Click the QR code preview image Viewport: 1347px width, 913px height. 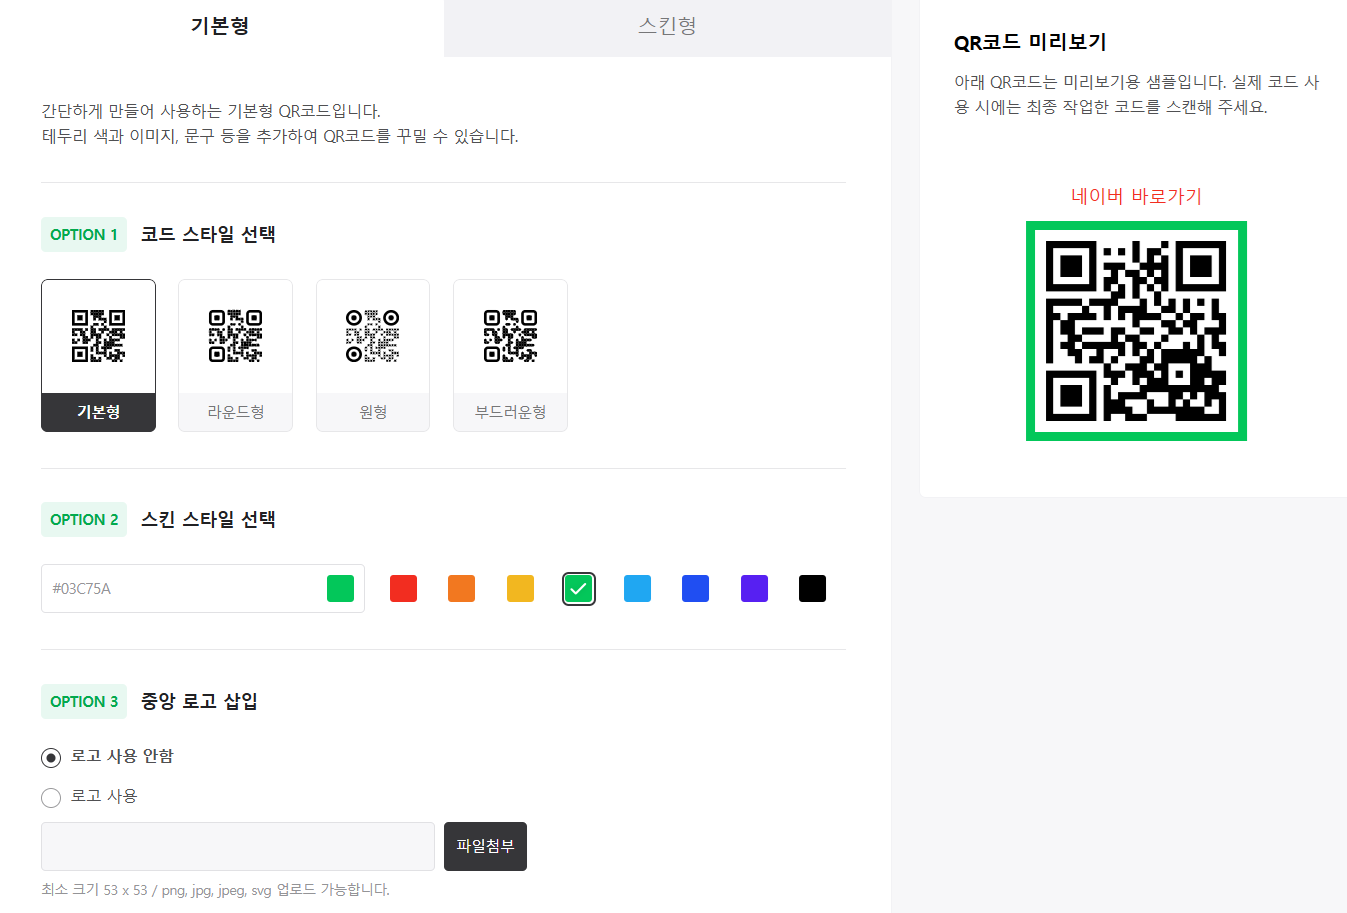click(1136, 330)
